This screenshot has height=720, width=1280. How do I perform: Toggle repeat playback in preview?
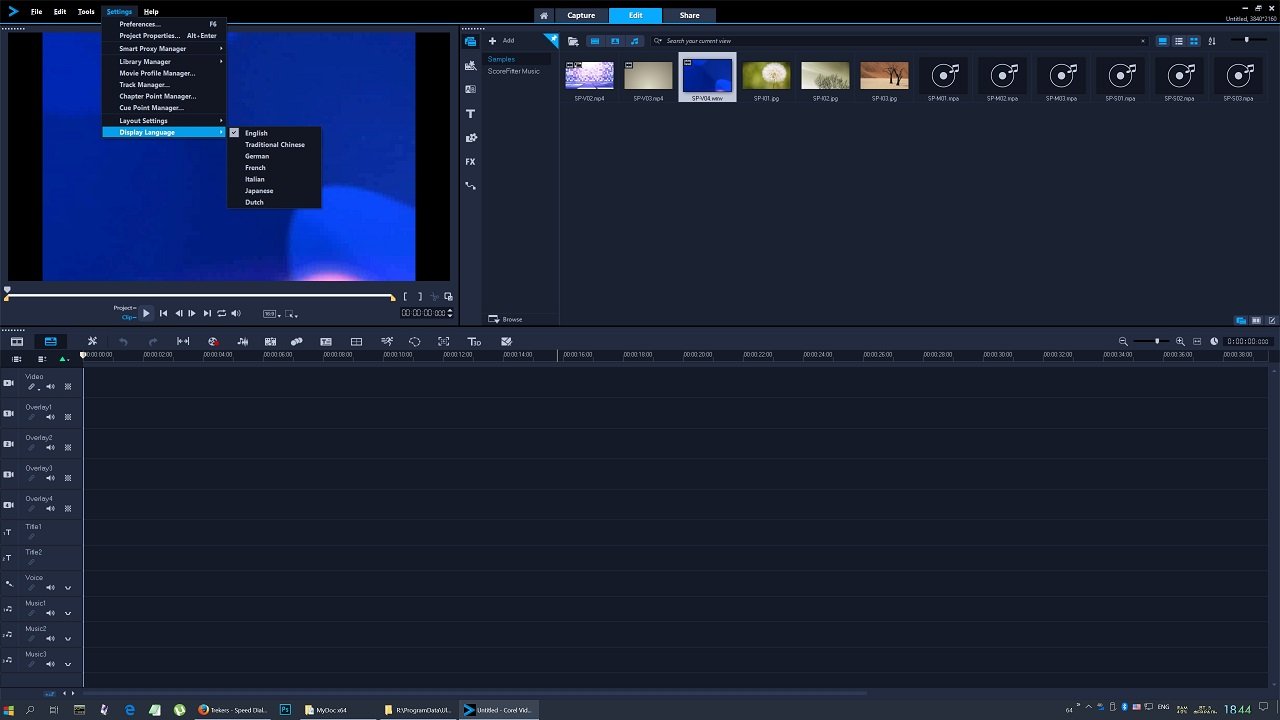221,314
